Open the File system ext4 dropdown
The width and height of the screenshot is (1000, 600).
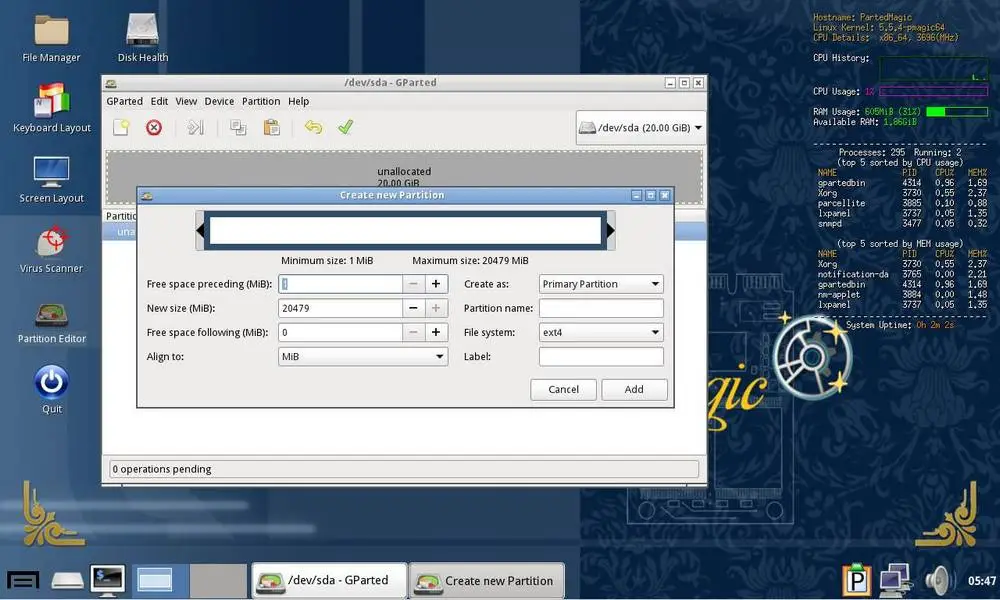tap(601, 332)
